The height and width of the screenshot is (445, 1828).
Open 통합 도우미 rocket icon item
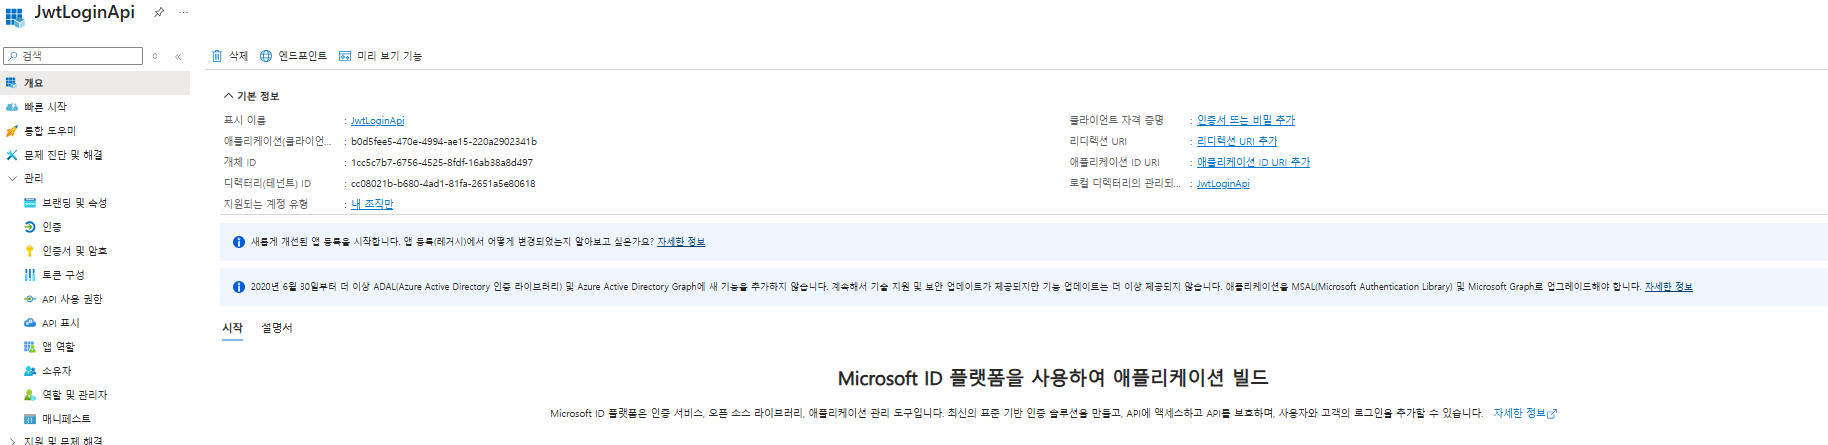[12, 131]
